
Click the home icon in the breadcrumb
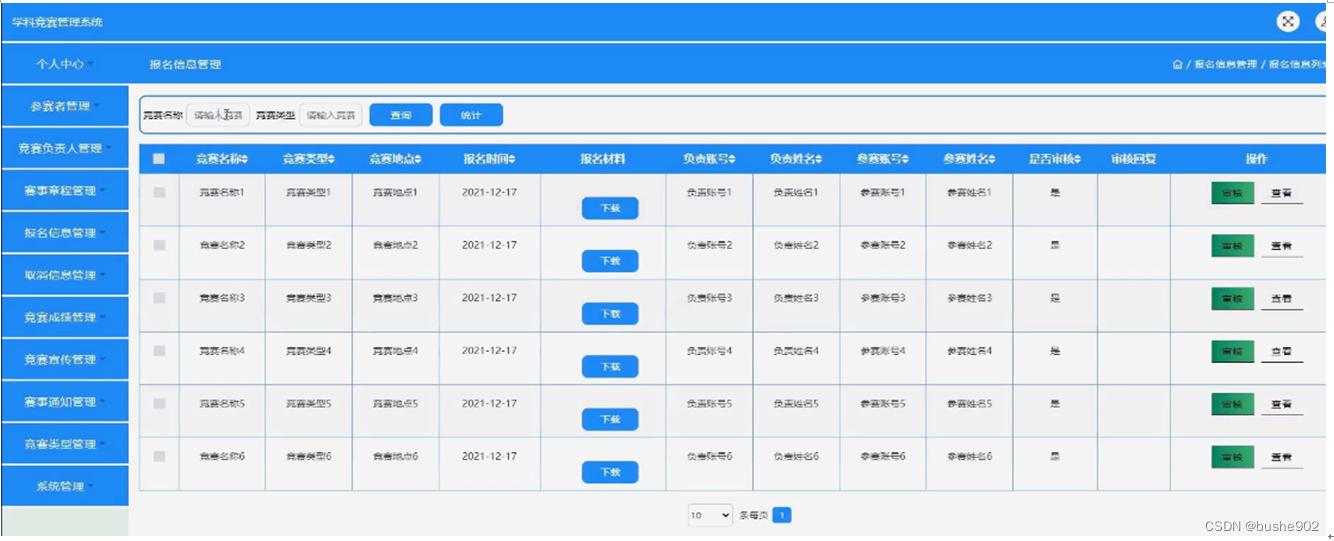pyautogui.click(x=1177, y=64)
